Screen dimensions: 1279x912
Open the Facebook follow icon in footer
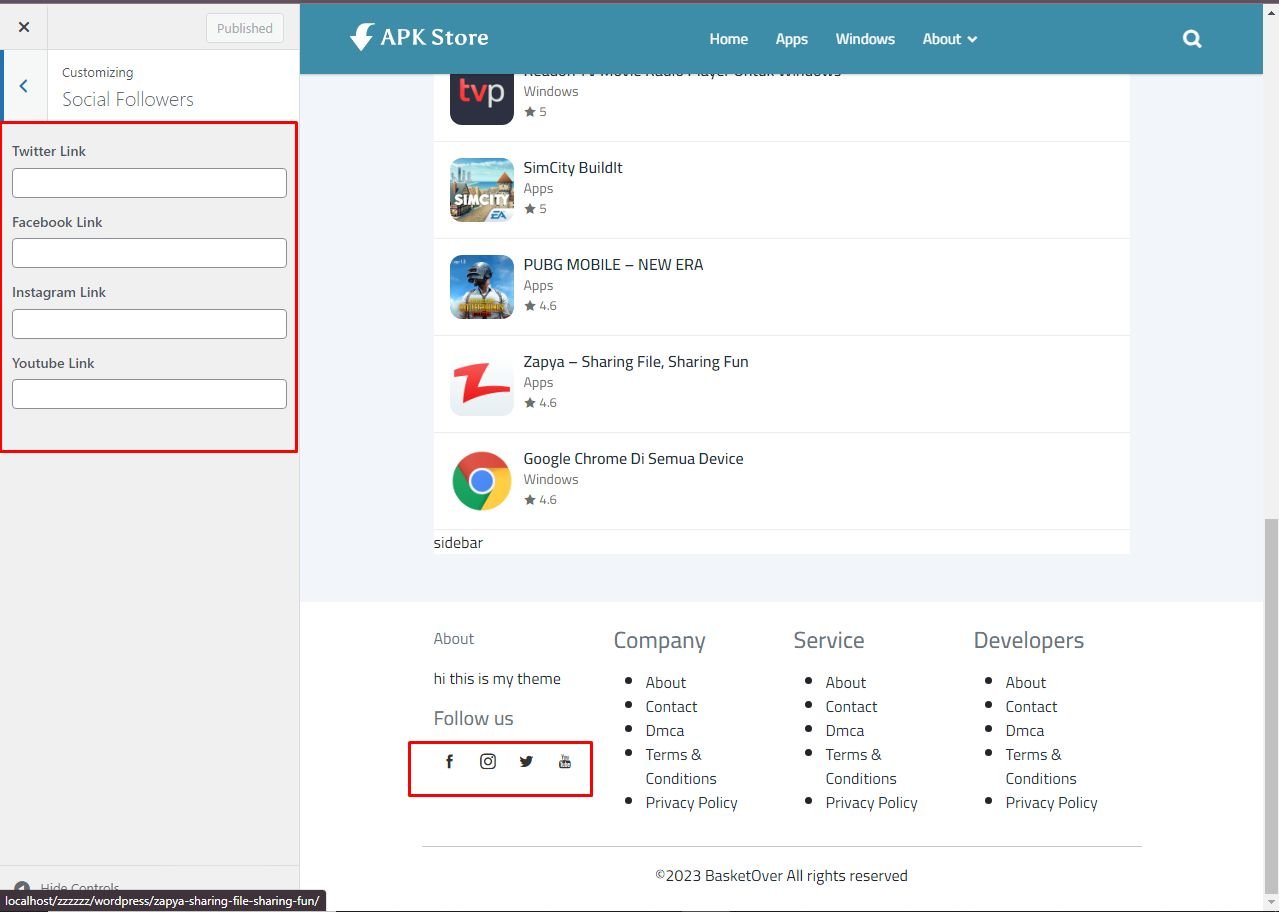[449, 762]
